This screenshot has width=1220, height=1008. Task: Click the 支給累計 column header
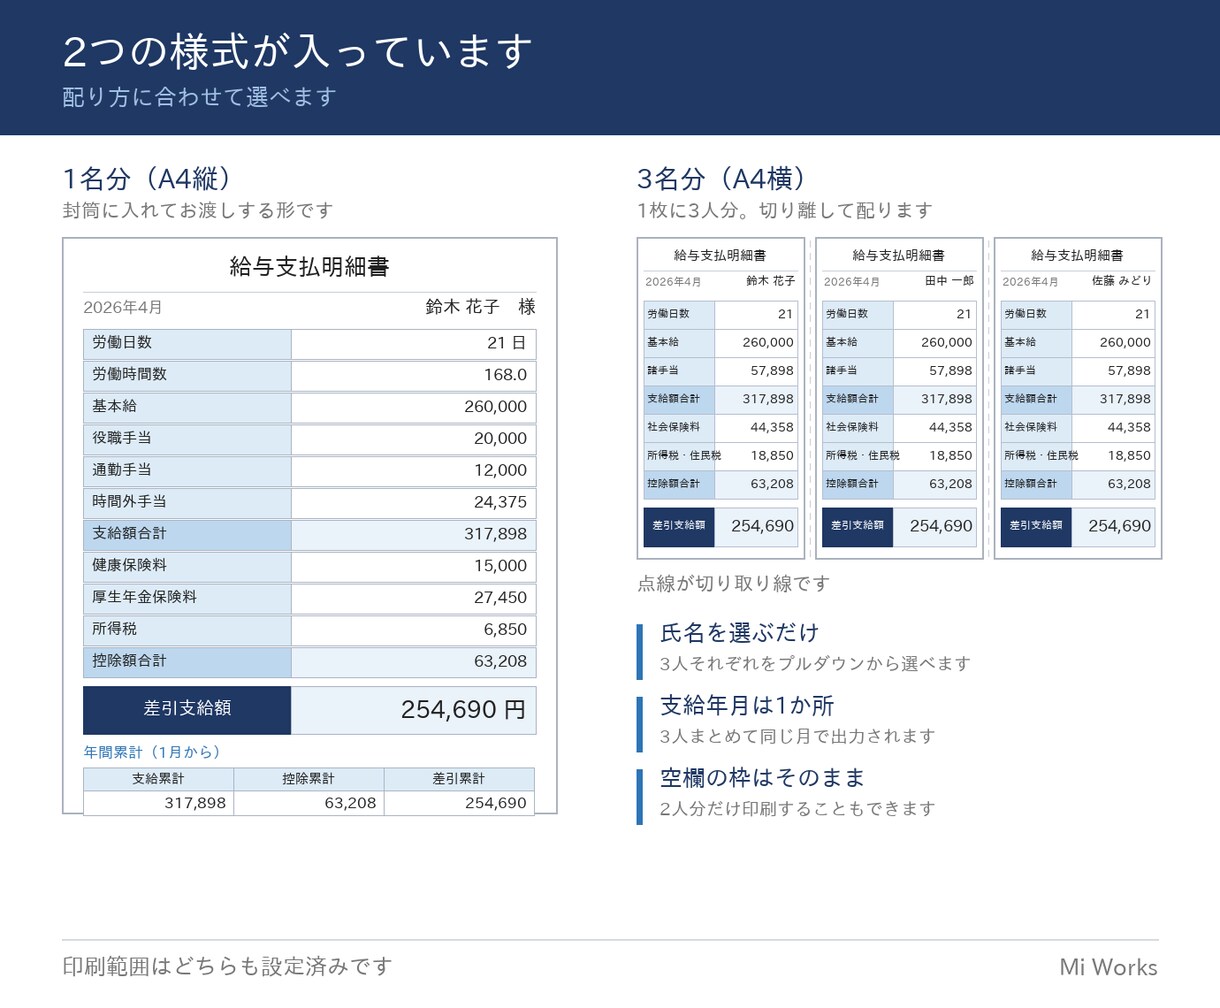pos(158,779)
